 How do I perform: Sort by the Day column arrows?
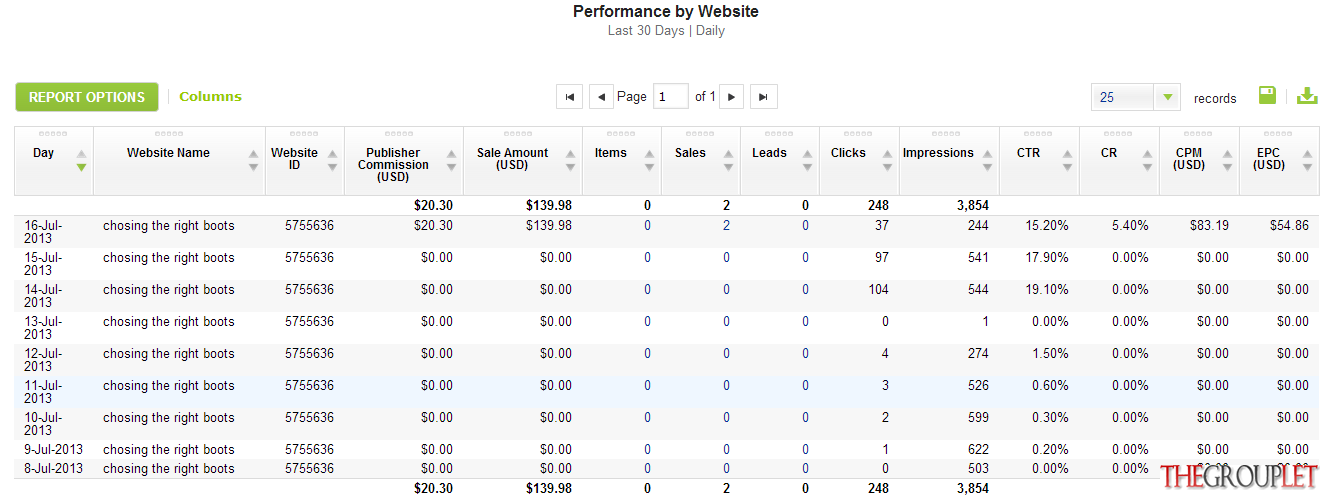click(x=82, y=160)
